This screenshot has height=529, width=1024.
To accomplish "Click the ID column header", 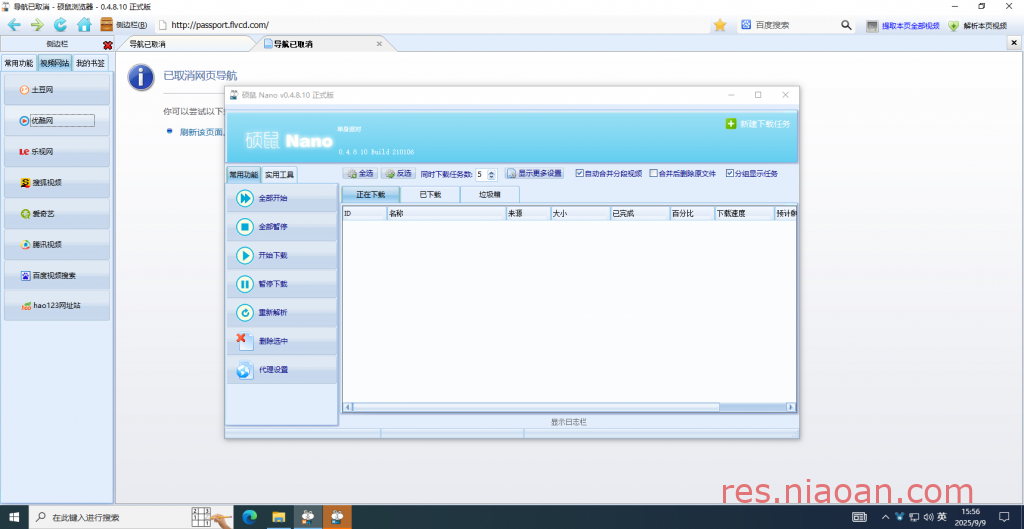I will [364, 213].
